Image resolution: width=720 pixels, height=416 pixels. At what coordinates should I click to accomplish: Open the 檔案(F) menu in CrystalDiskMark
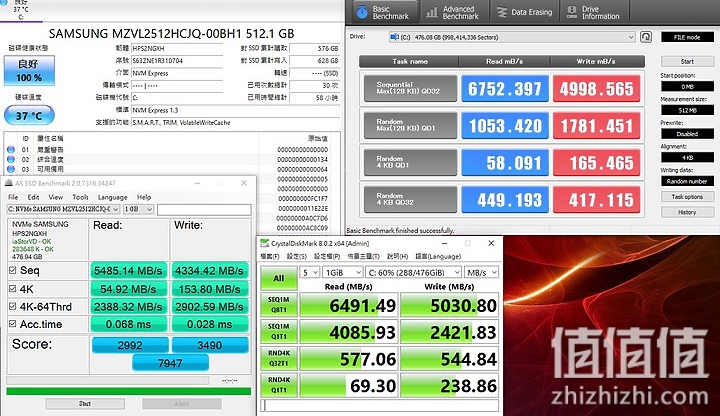(x=270, y=256)
